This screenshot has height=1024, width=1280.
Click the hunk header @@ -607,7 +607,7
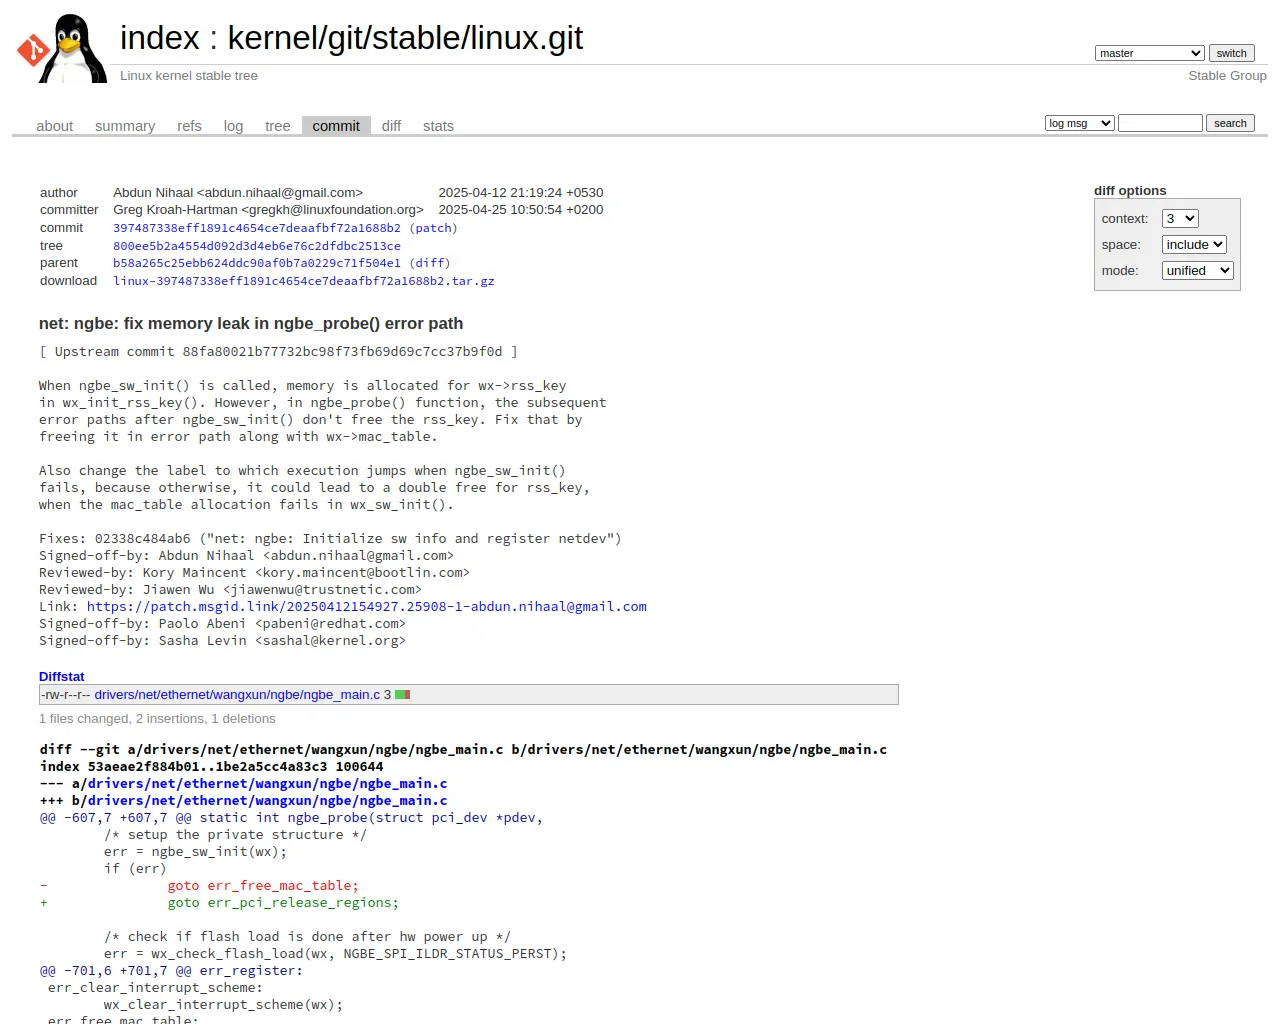point(291,818)
